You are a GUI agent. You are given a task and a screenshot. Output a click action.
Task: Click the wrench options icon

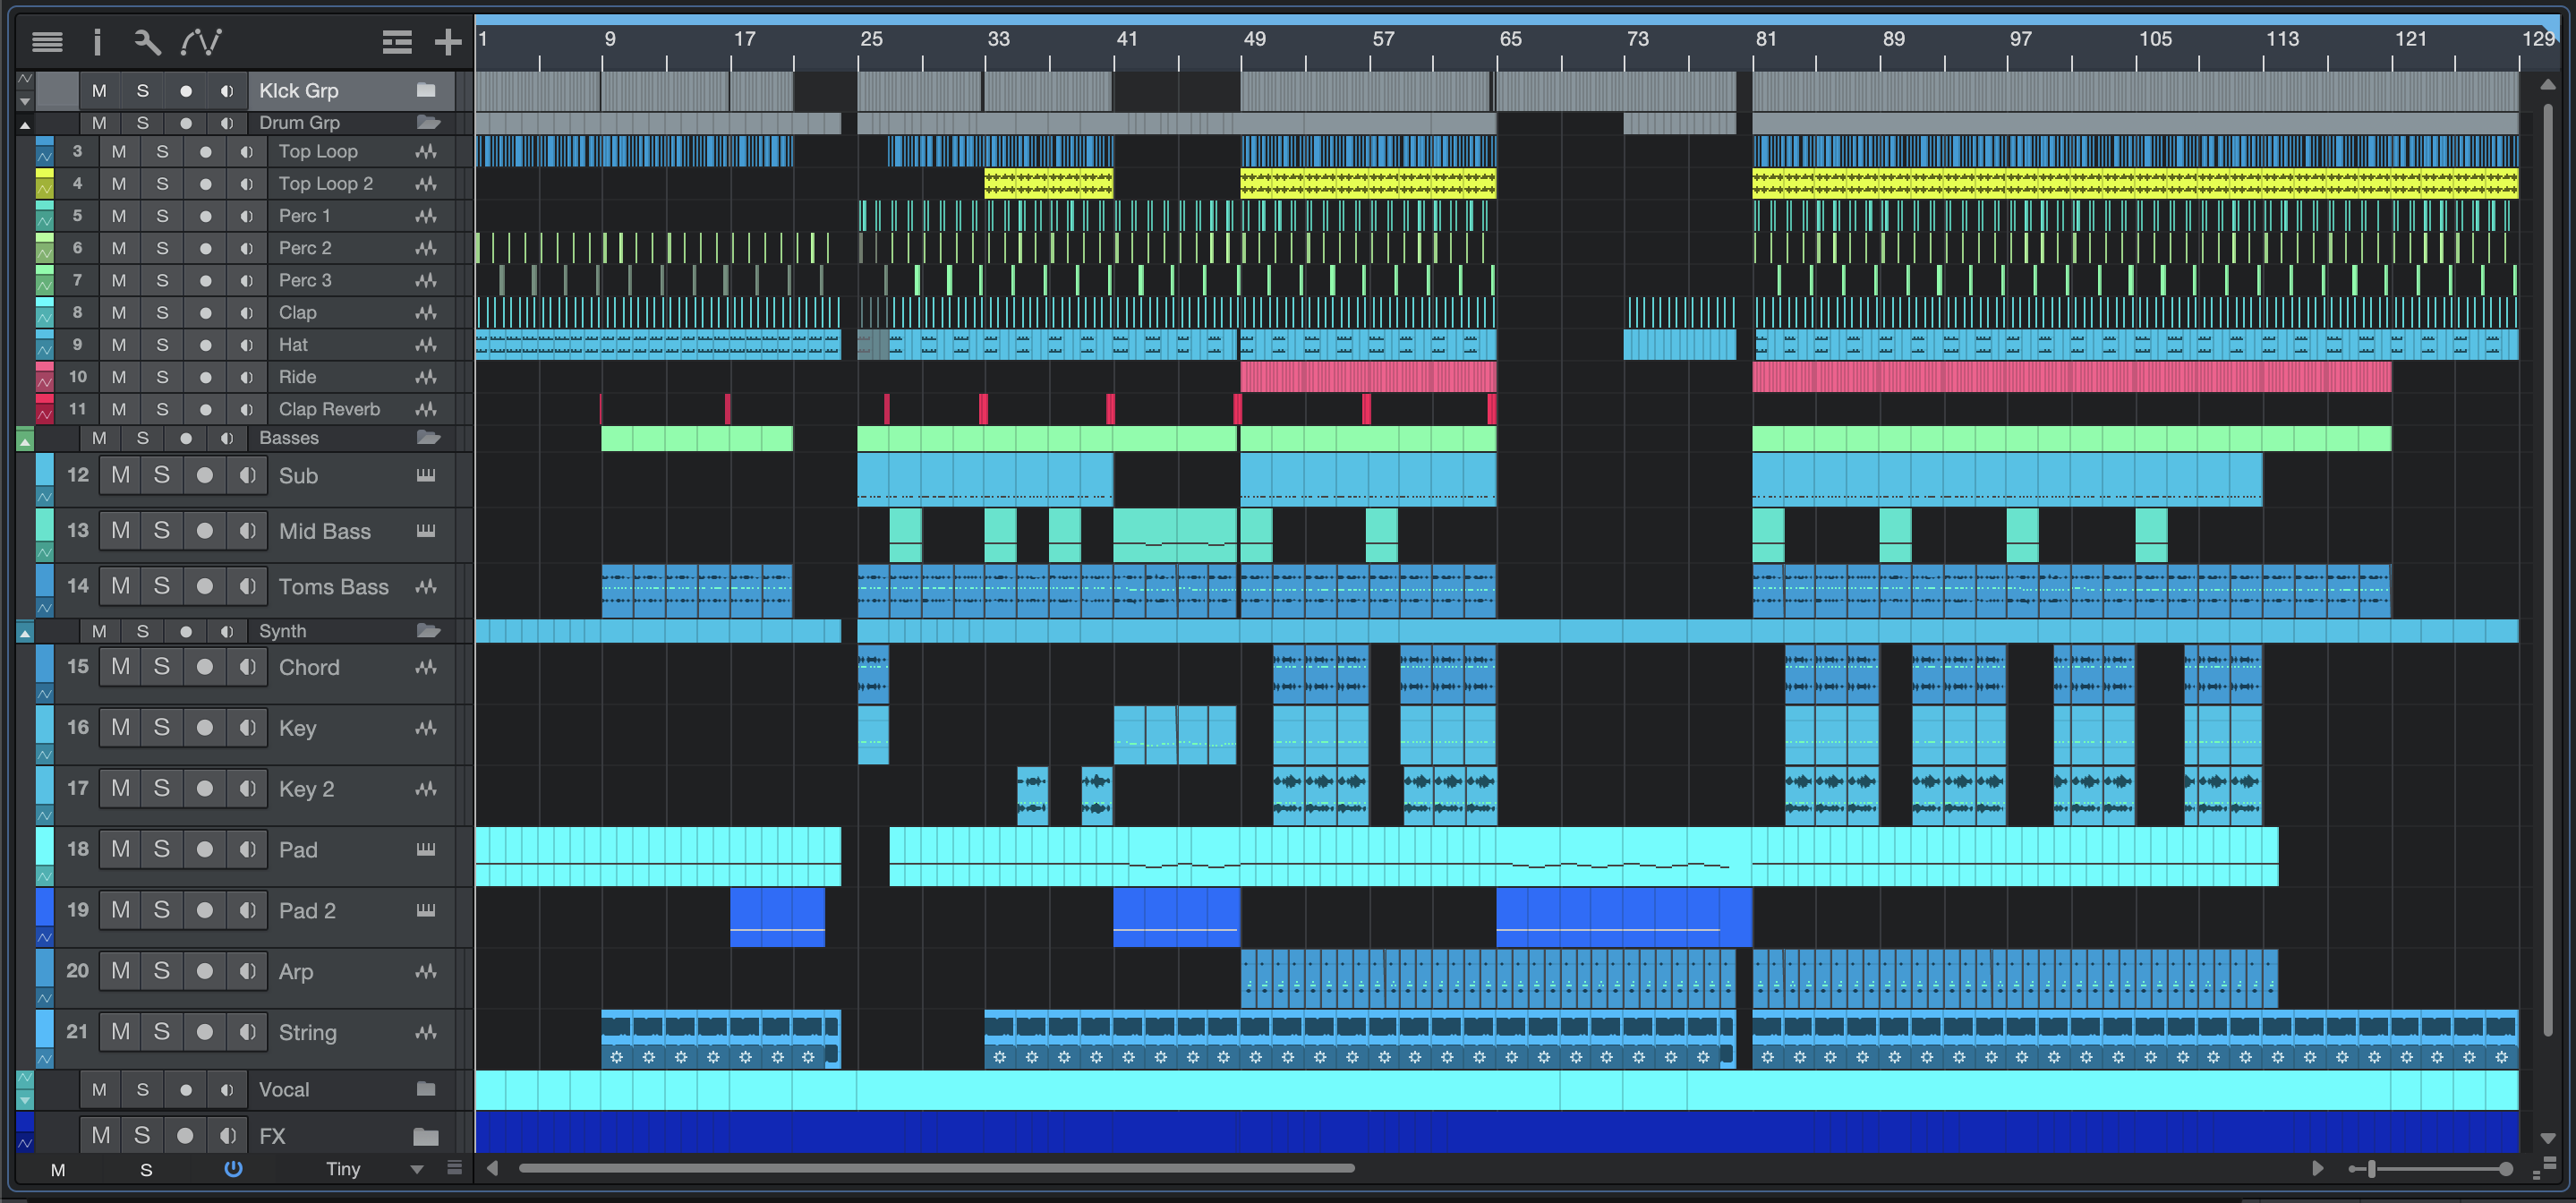pos(147,42)
